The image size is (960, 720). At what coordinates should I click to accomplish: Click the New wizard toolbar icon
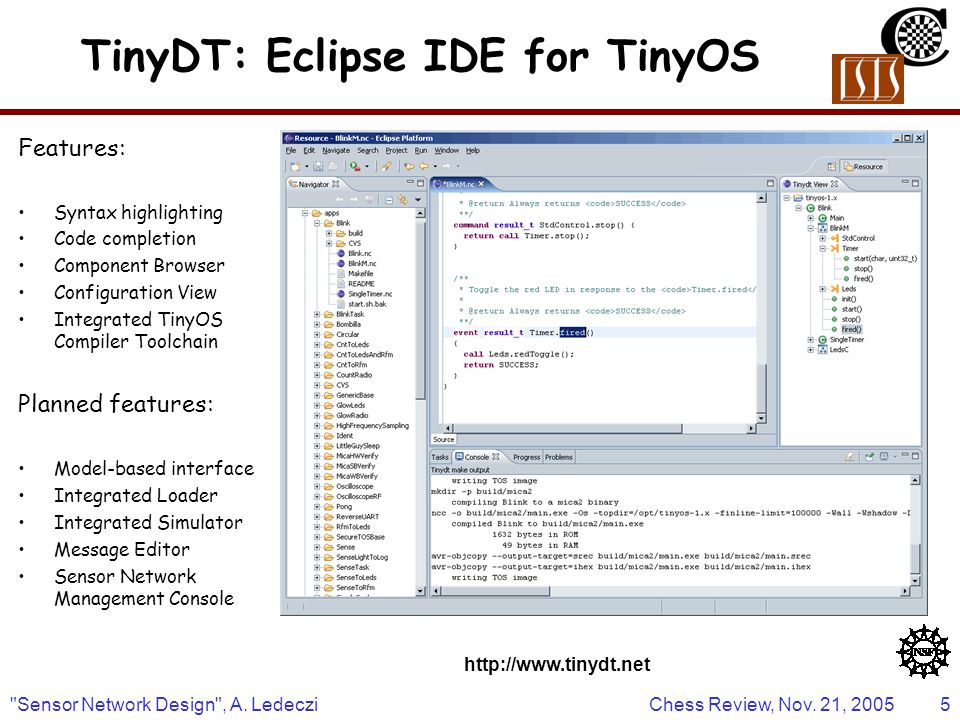(x=295, y=167)
